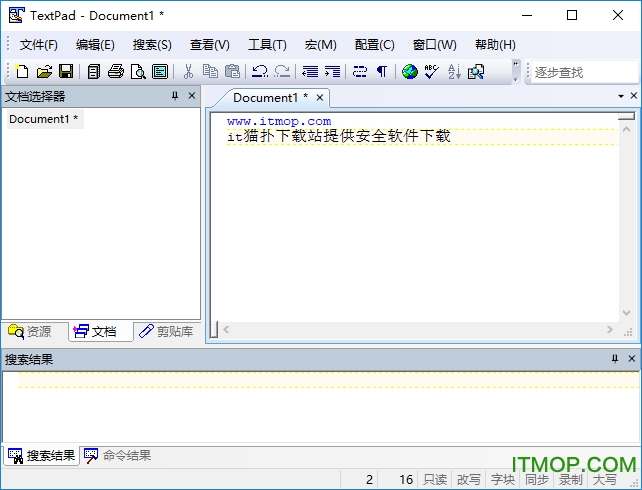Image resolution: width=642 pixels, height=490 pixels.
Task: Save the document with floppy disk icon
Action: (x=66, y=72)
